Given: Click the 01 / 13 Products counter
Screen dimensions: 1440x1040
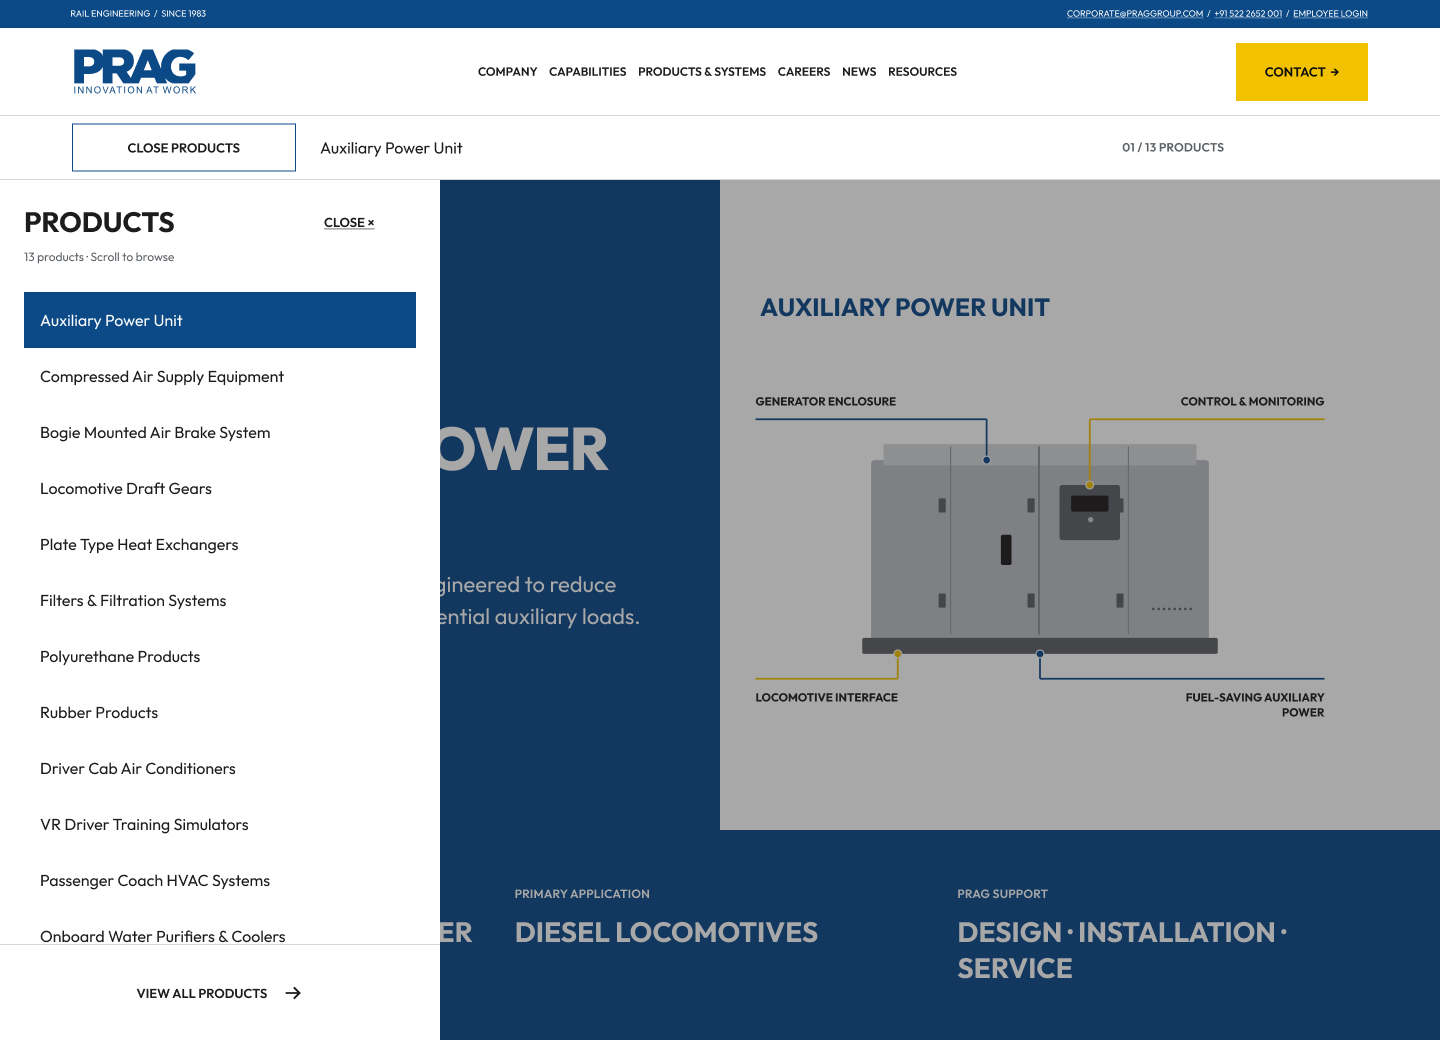Looking at the screenshot, I should point(1173,147).
